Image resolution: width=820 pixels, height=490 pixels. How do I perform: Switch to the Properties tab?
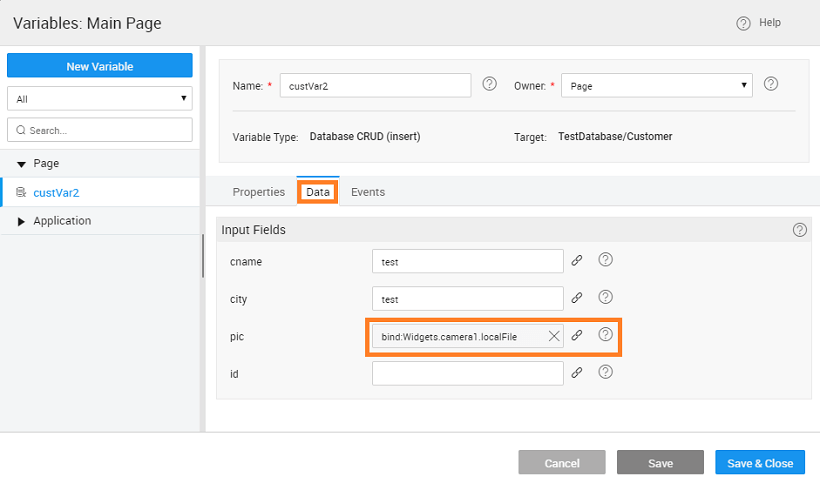(x=258, y=192)
